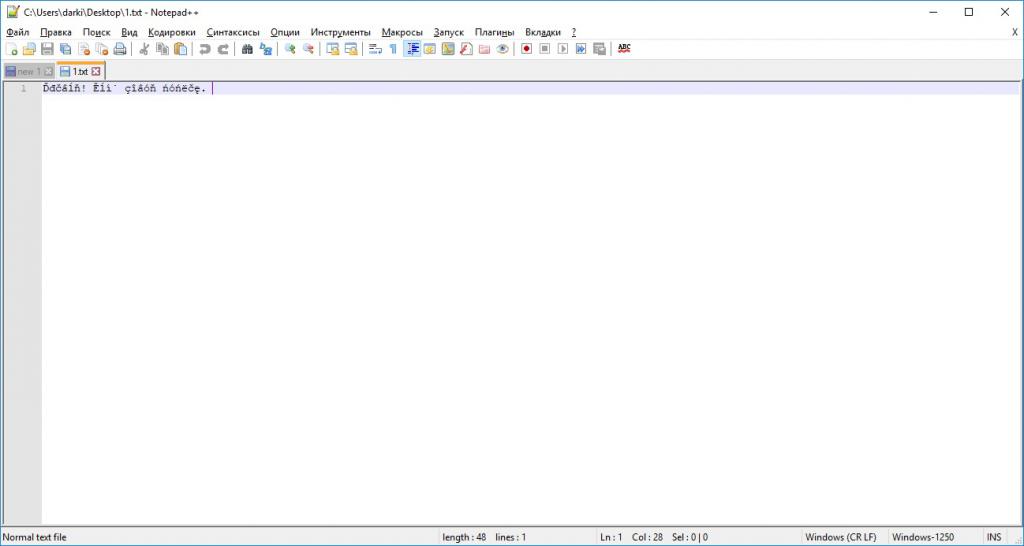The image size is (1024, 546).
Task: Open the Опции menu
Action: pos(285,32)
